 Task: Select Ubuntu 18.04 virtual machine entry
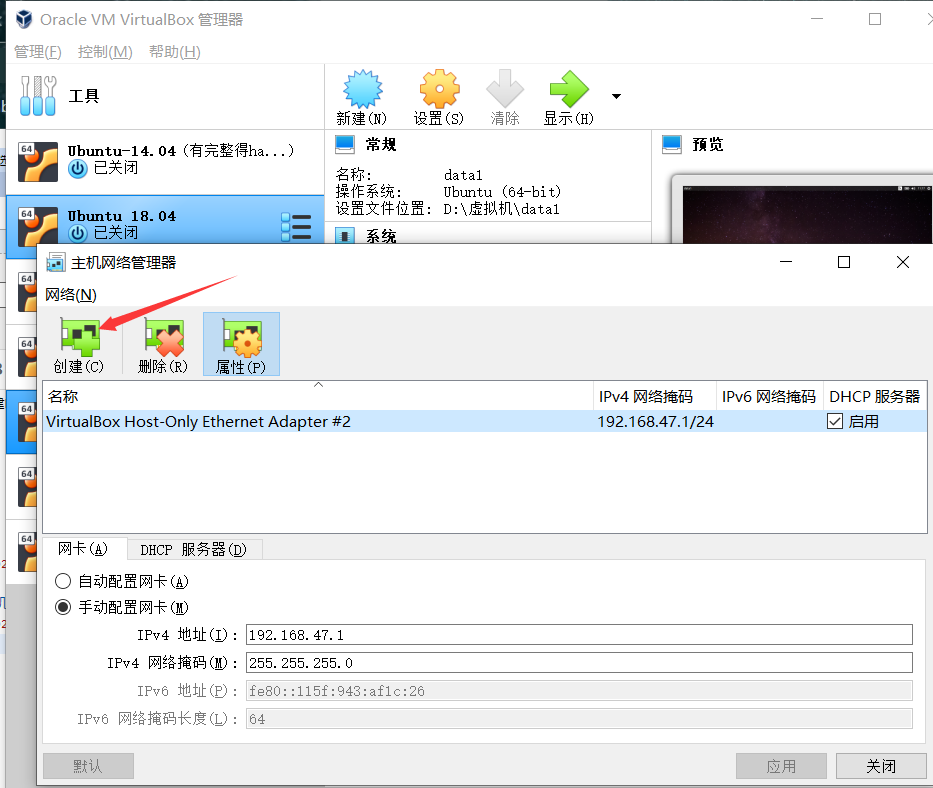tap(165, 226)
